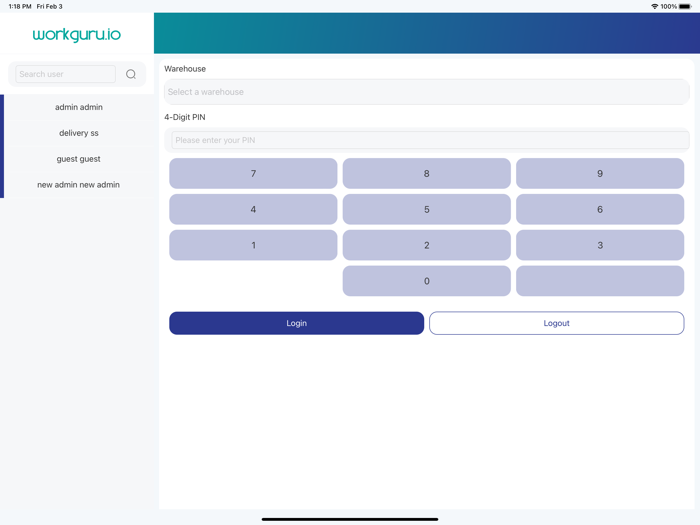Tap keypad digit 8
Screen dimensions: 700x525
(427, 173)
